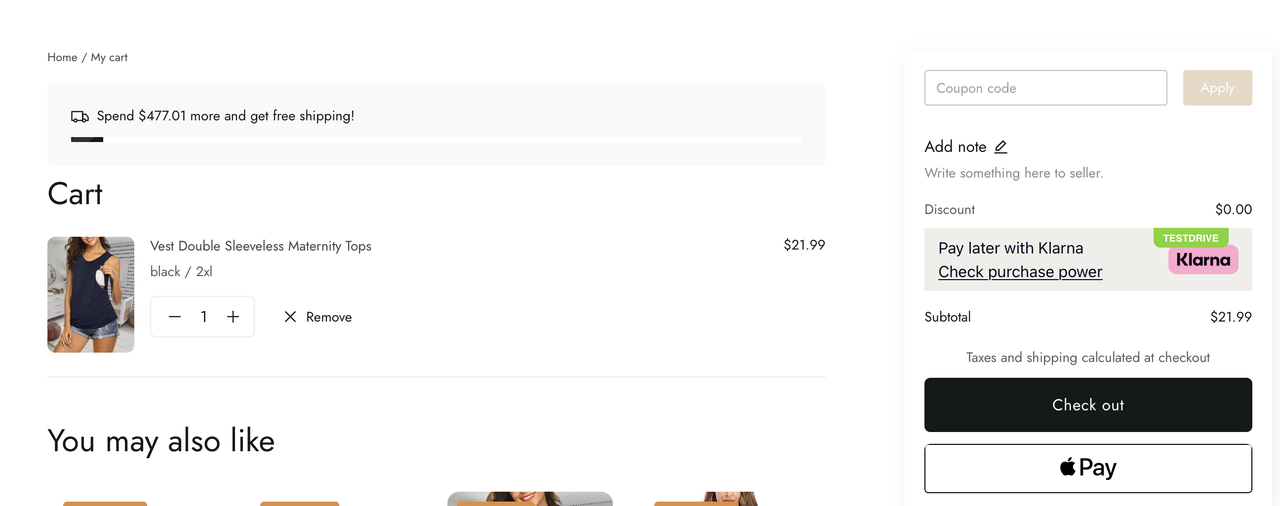
Task: Click the delivery truck shipping icon
Action: pos(80,117)
